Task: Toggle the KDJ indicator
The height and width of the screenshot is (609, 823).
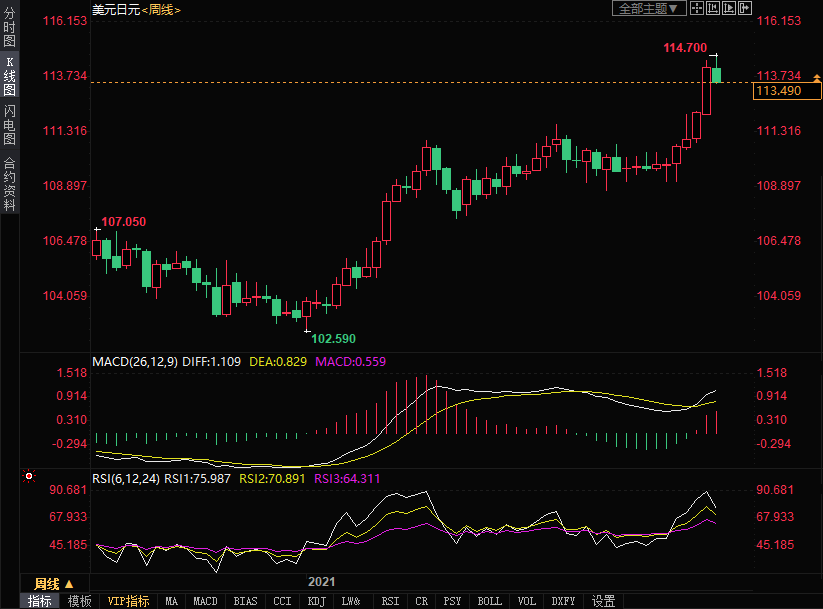Action: click(x=316, y=601)
